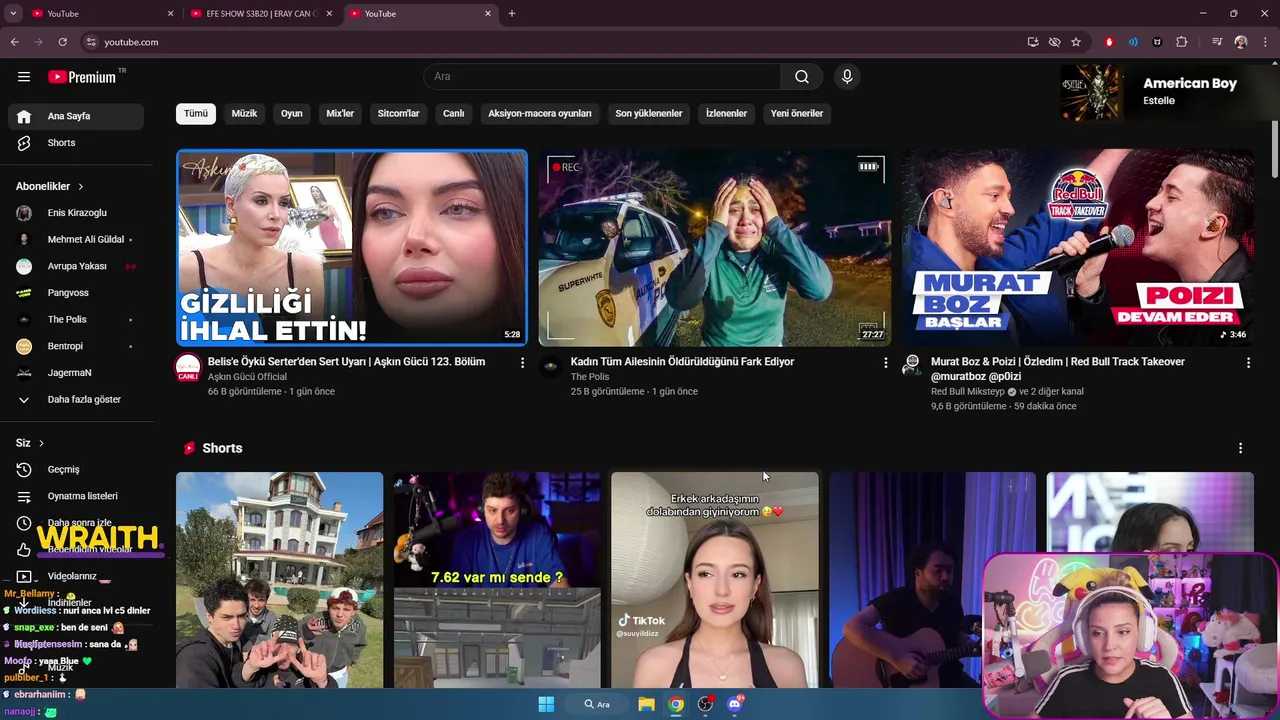Click the search magnifier button
This screenshot has height=720, width=1280.
click(x=802, y=77)
